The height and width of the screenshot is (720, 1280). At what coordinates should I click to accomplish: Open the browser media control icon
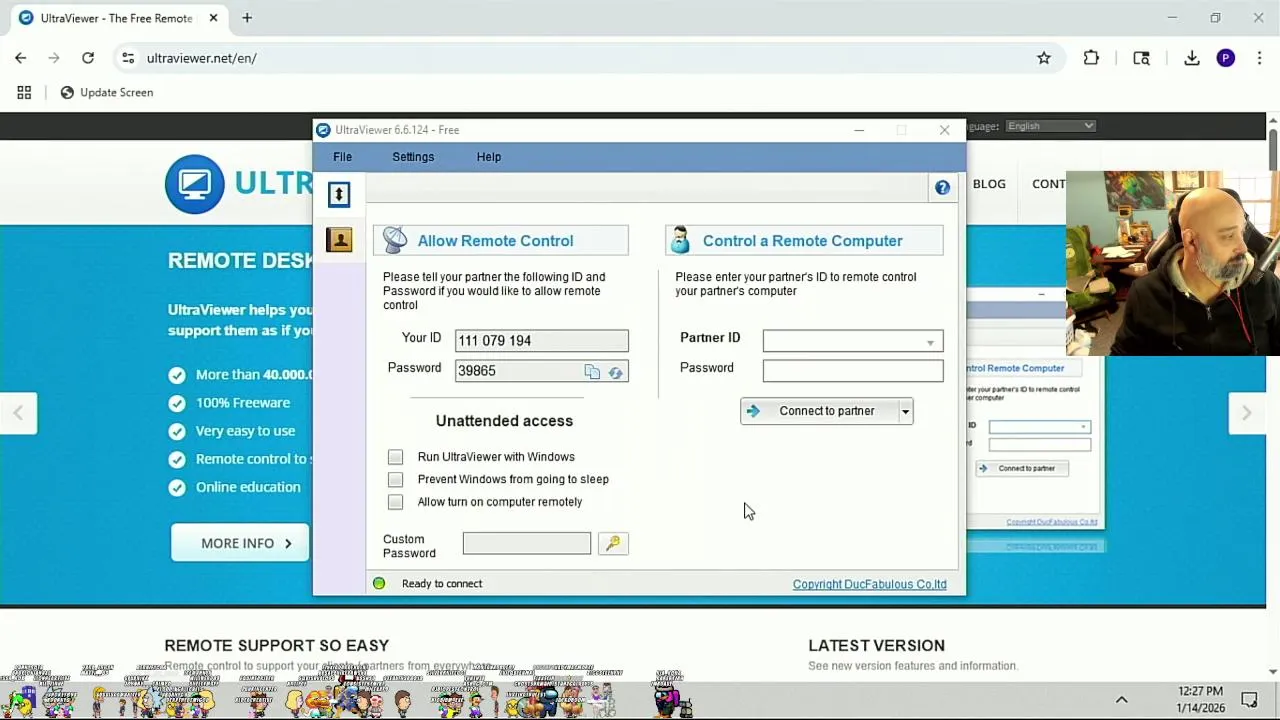pyautogui.click(x=1141, y=58)
